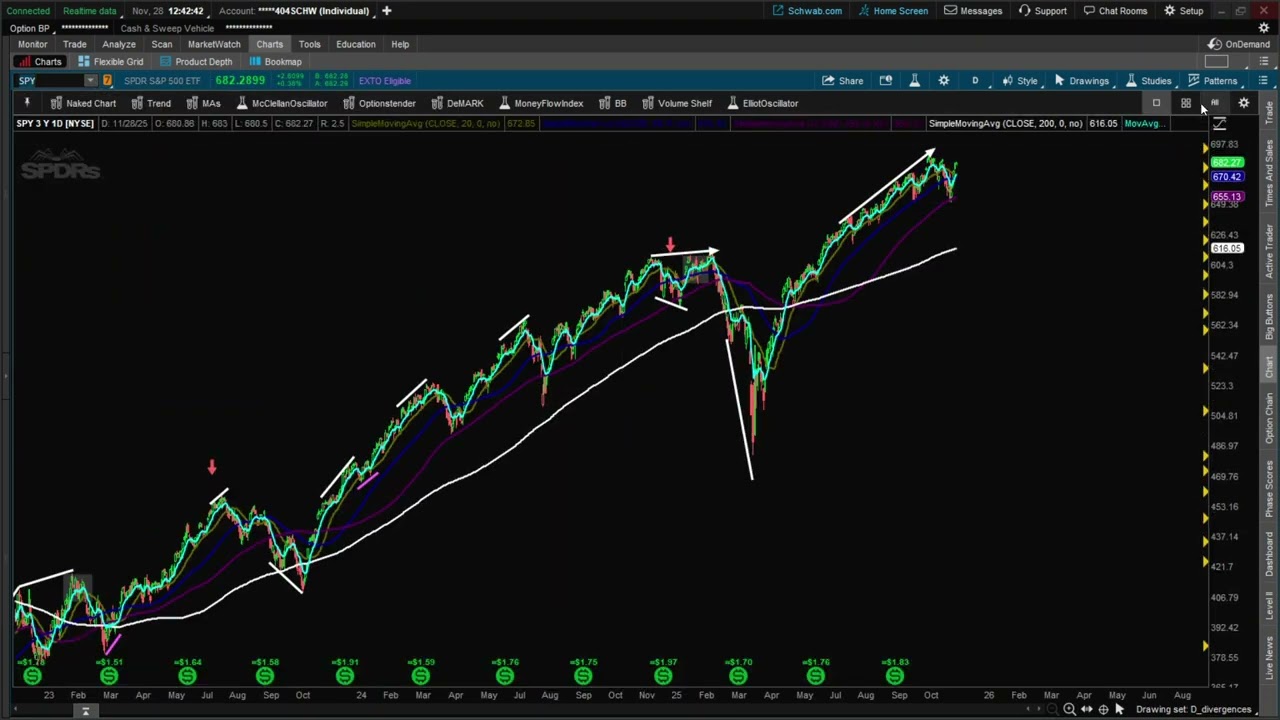Open the Dashboard side panel
Image resolution: width=1280 pixels, height=720 pixels.
tap(1270, 554)
